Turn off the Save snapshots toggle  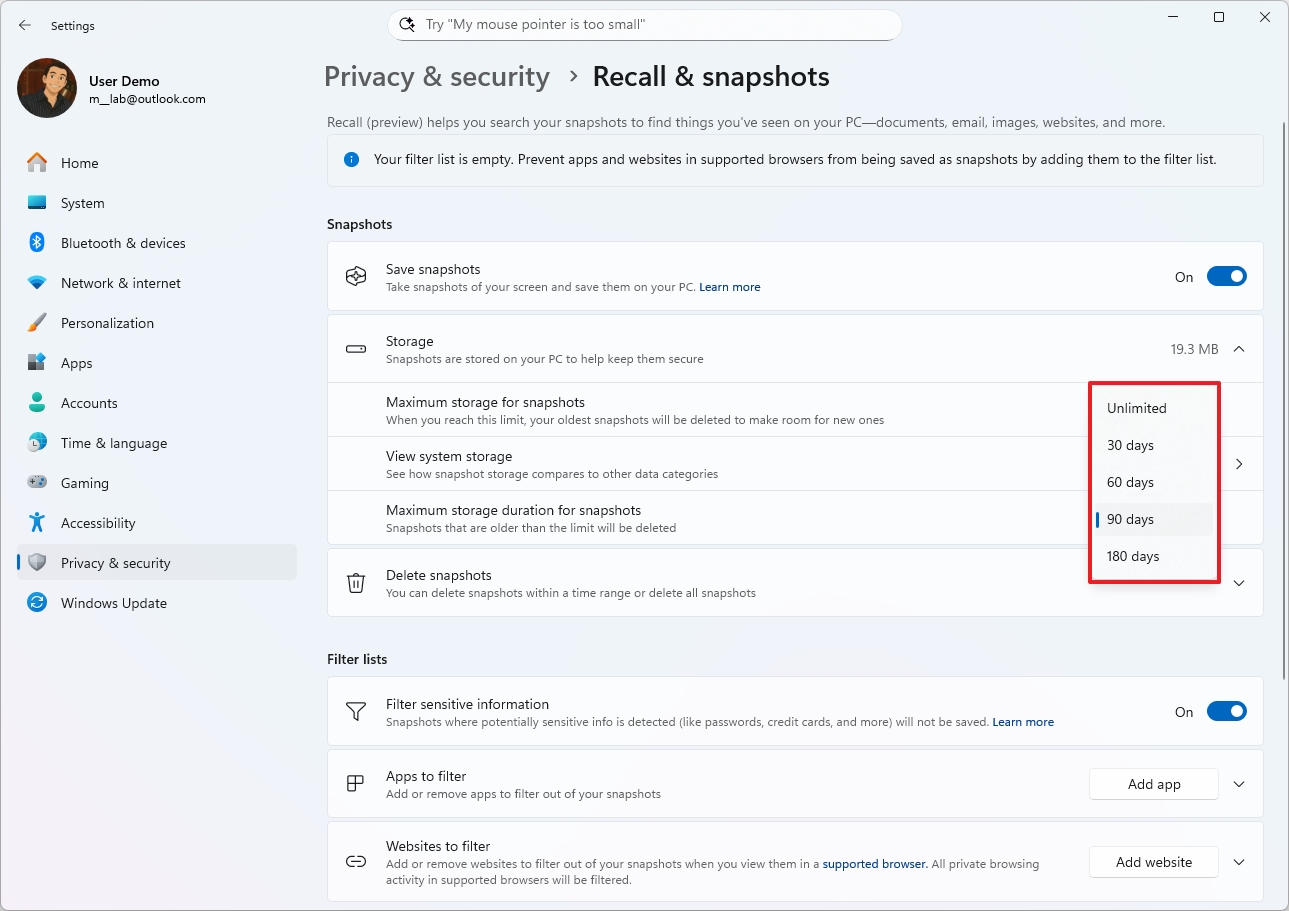(x=1226, y=277)
